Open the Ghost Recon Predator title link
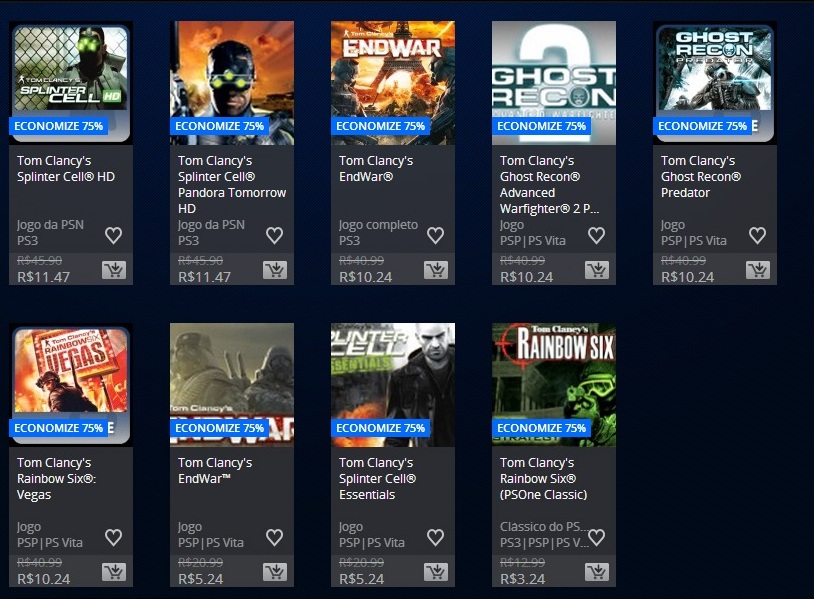The width and height of the screenshot is (814, 599). pos(701,176)
